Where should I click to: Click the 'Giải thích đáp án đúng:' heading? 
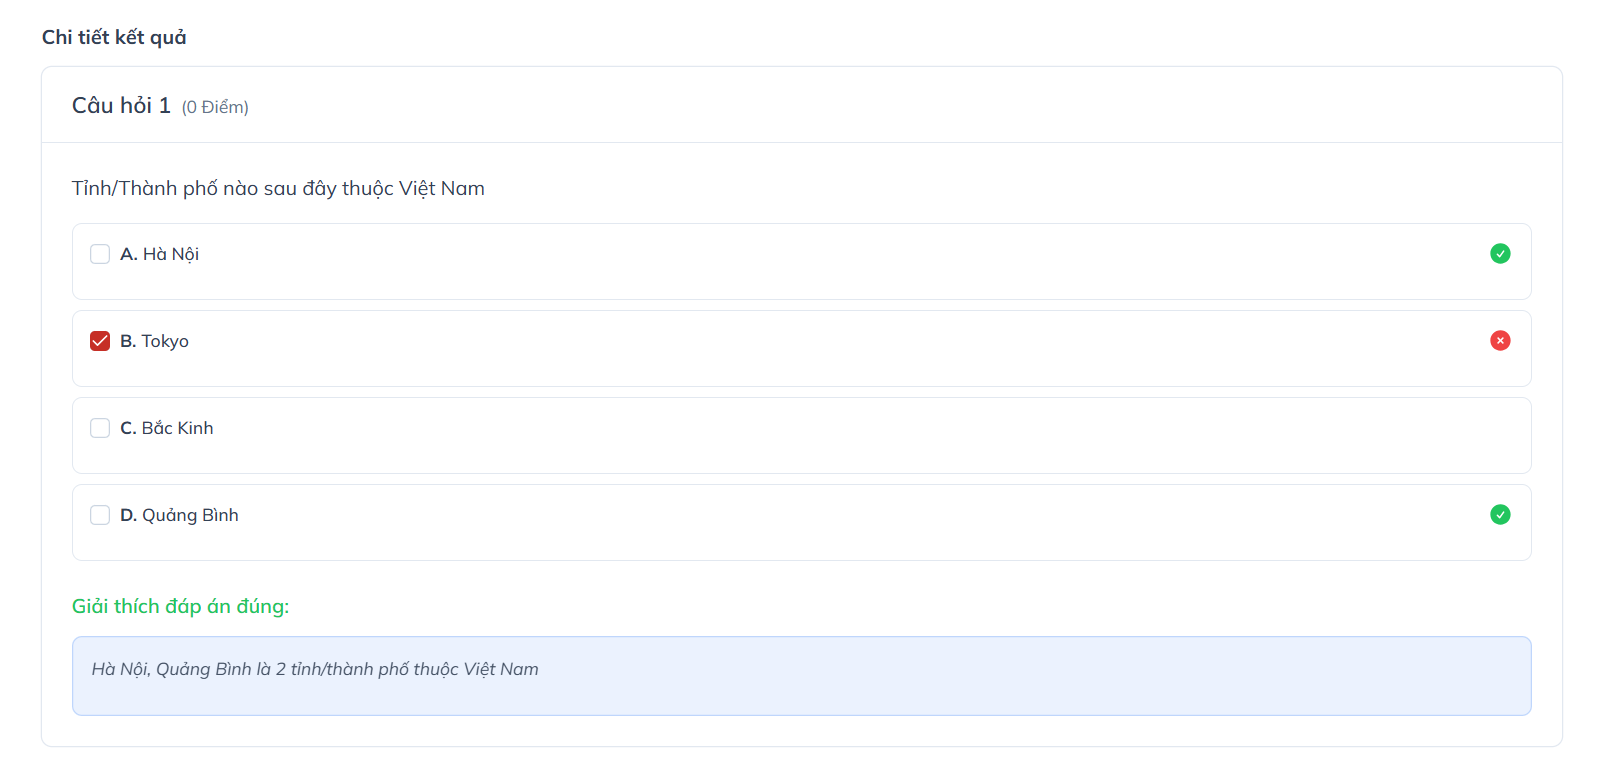(180, 606)
